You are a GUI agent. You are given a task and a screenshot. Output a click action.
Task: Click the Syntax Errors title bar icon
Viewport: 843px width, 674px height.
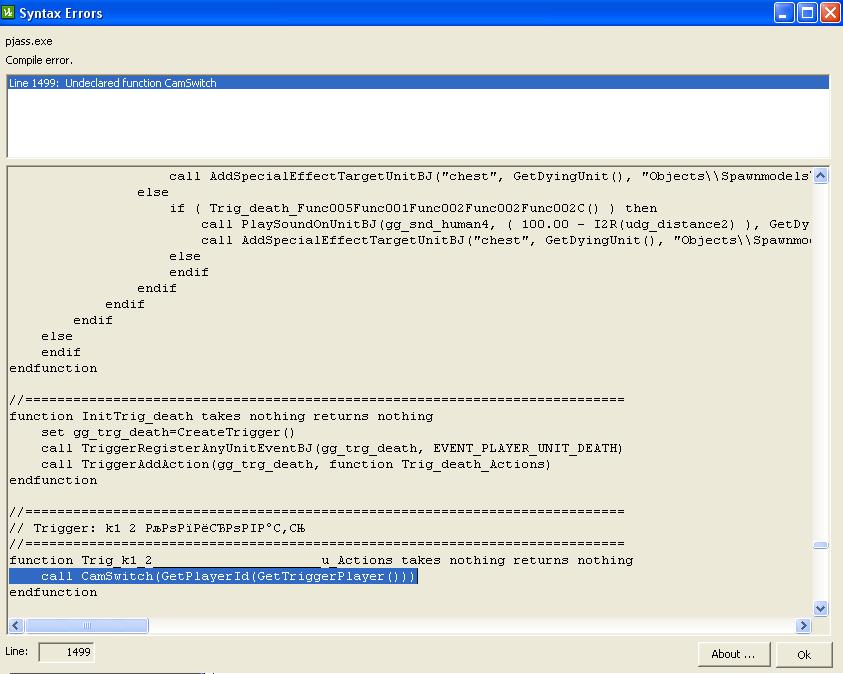coord(8,12)
